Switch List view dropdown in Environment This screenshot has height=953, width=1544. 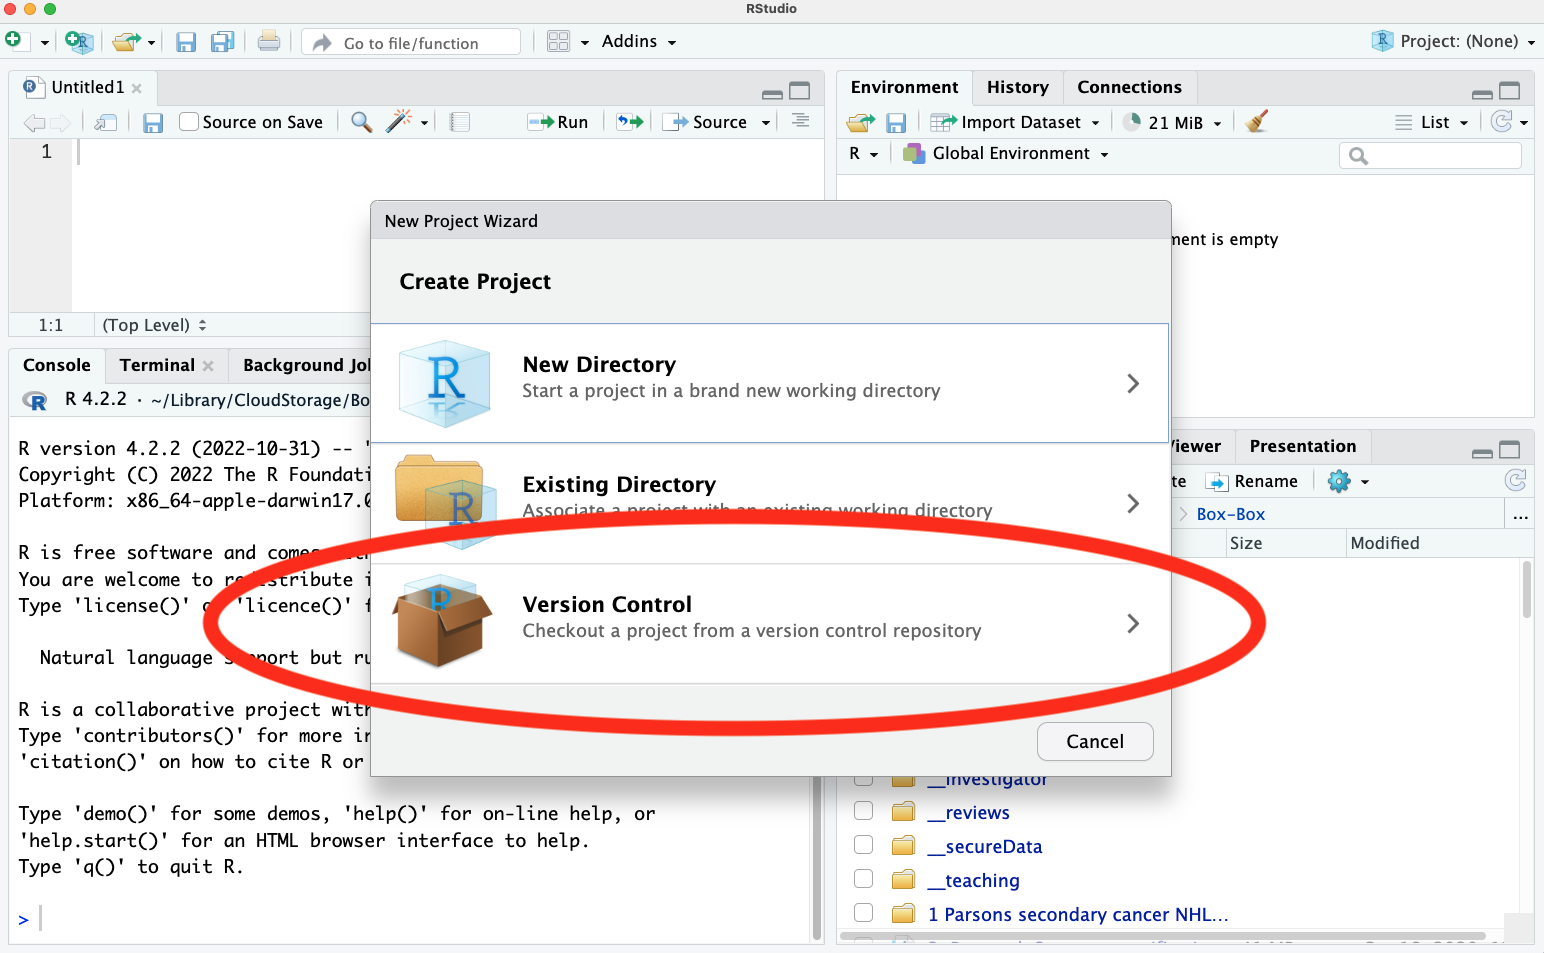tap(1432, 122)
